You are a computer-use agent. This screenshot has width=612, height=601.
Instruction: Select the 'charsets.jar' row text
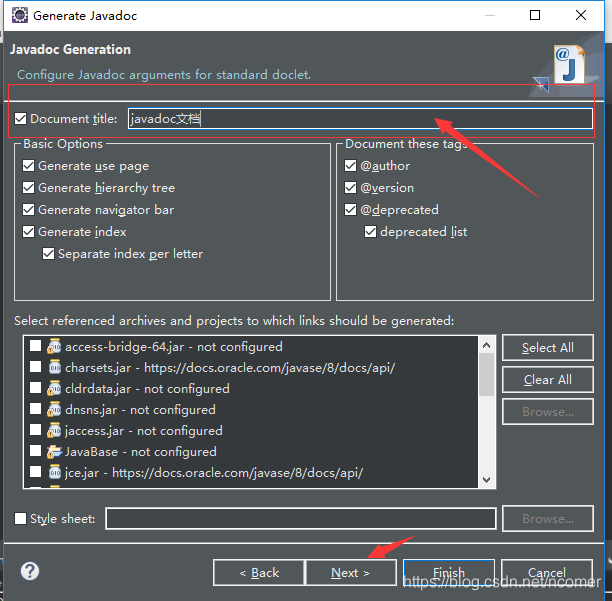click(x=230, y=368)
